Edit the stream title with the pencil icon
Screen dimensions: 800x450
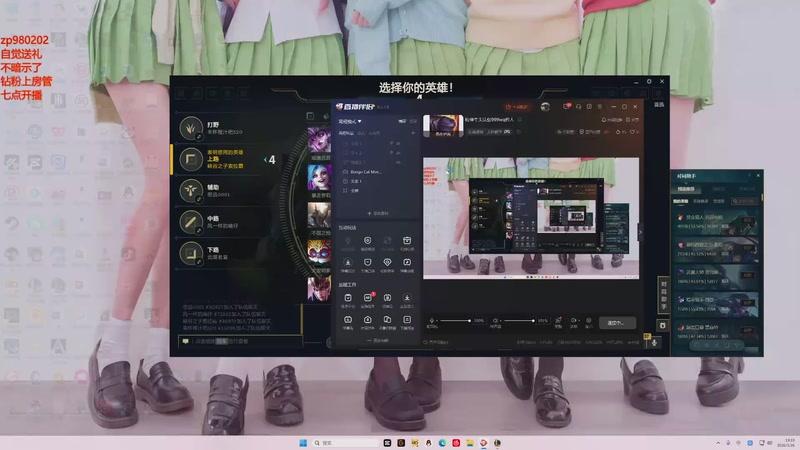point(520,119)
